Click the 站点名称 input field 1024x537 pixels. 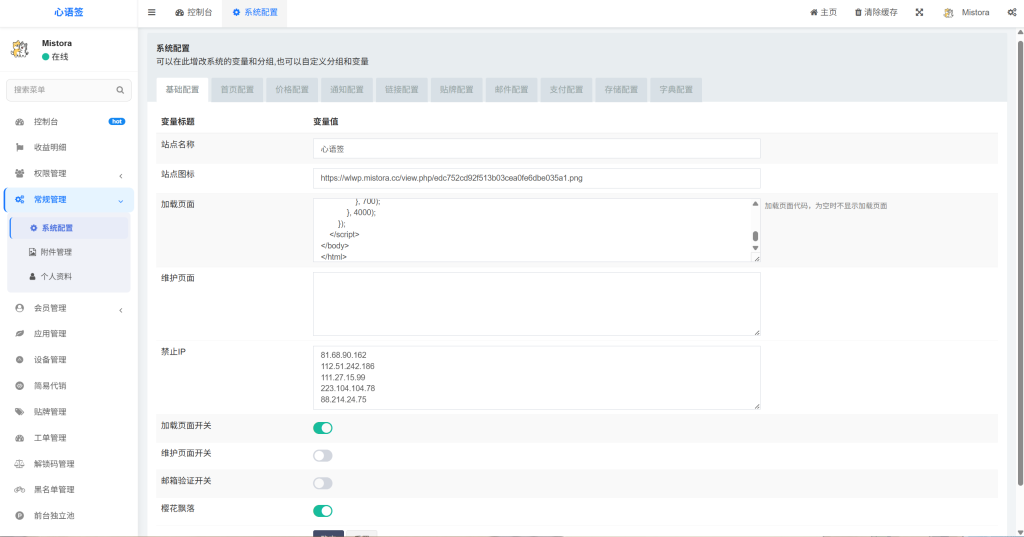537,148
